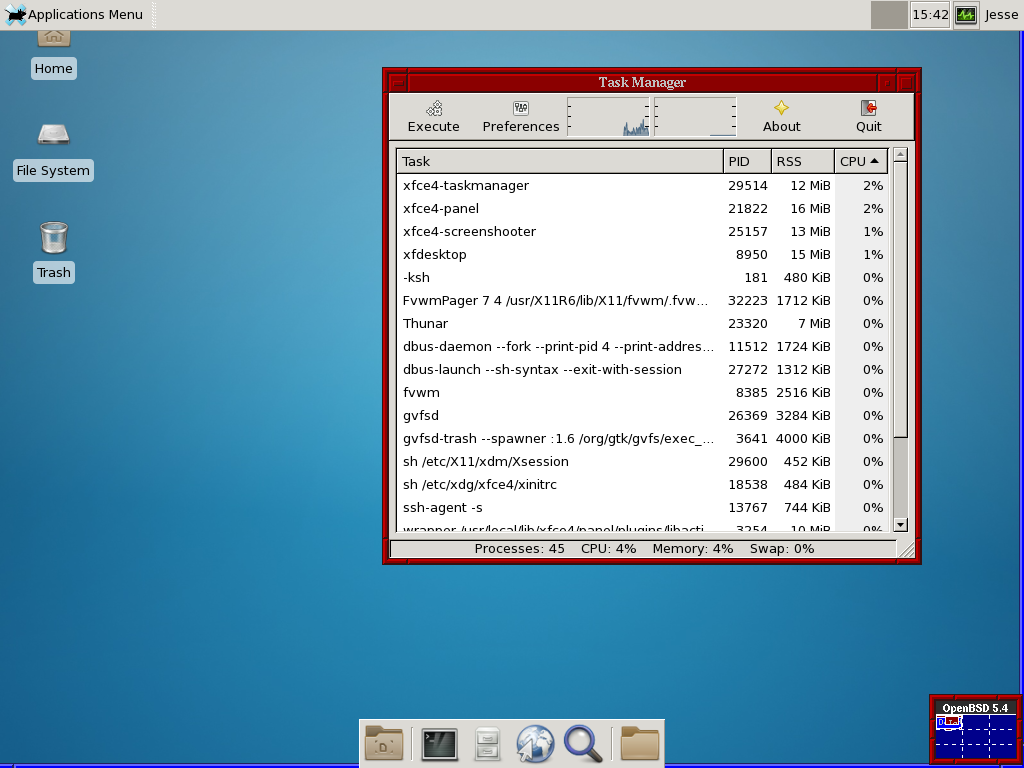The image size is (1024, 768).
Task: Click the 15:42 panel clock
Action: (930, 14)
